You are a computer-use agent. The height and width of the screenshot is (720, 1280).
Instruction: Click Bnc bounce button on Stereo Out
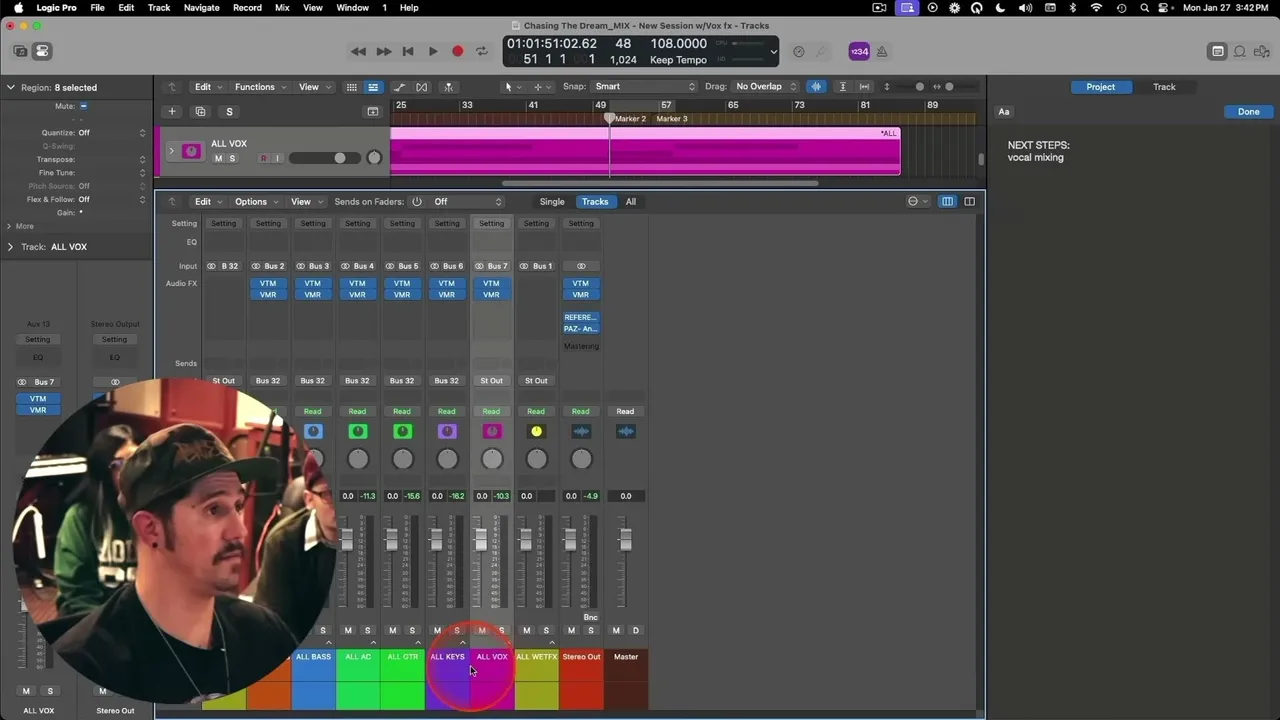point(590,617)
